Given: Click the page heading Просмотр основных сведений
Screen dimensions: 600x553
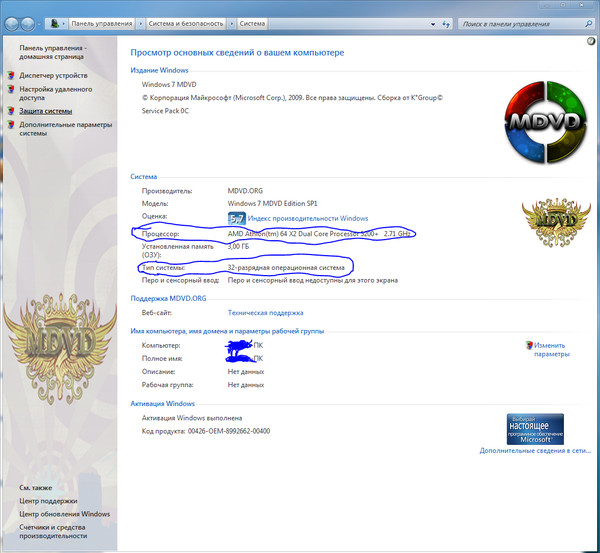Looking at the screenshot, I should click(237, 52).
